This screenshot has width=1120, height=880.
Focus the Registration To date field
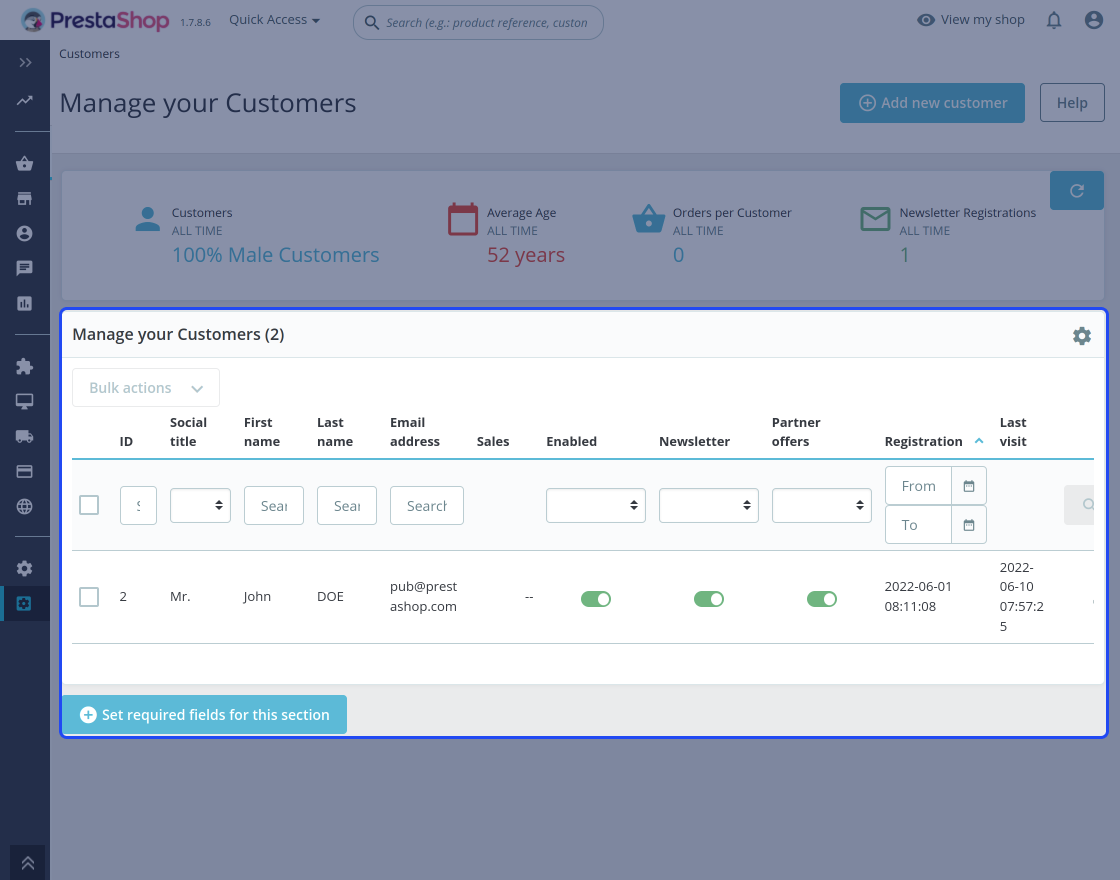coord(919,525)
